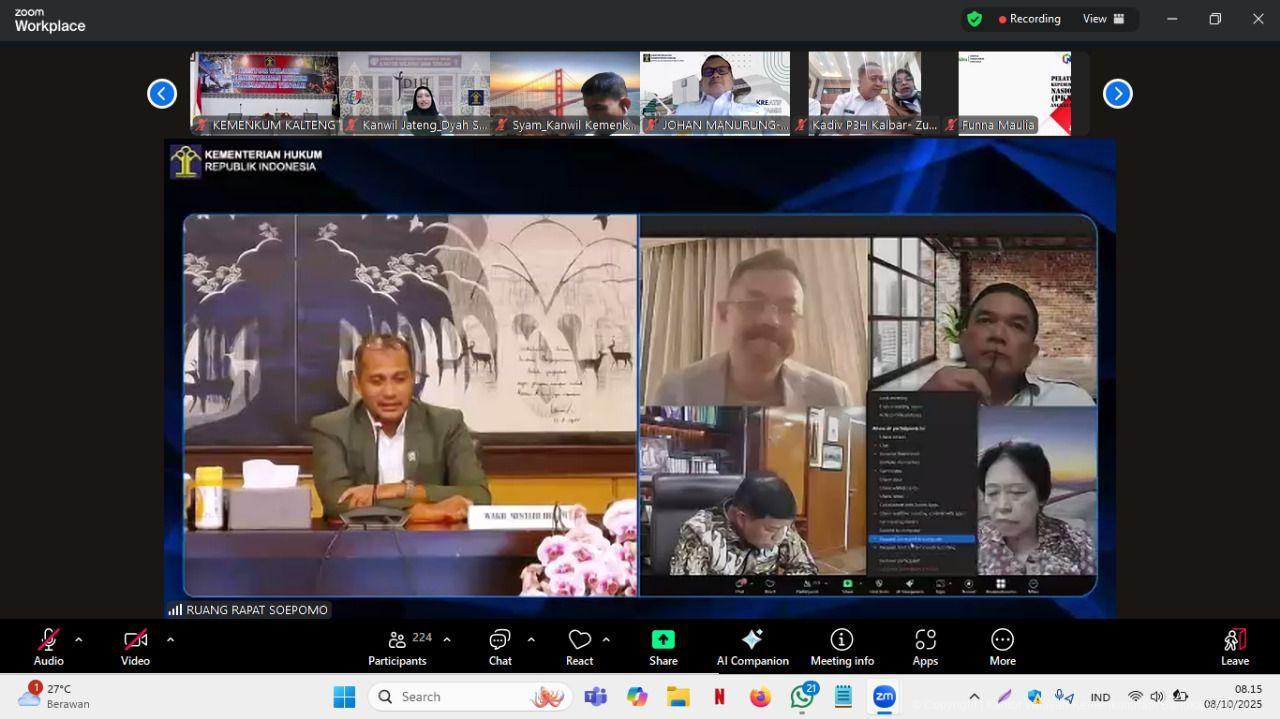This screenshot has width=1280, height=719.
Task: Unmute the microphone with Audio button
Action: [48, 647]
